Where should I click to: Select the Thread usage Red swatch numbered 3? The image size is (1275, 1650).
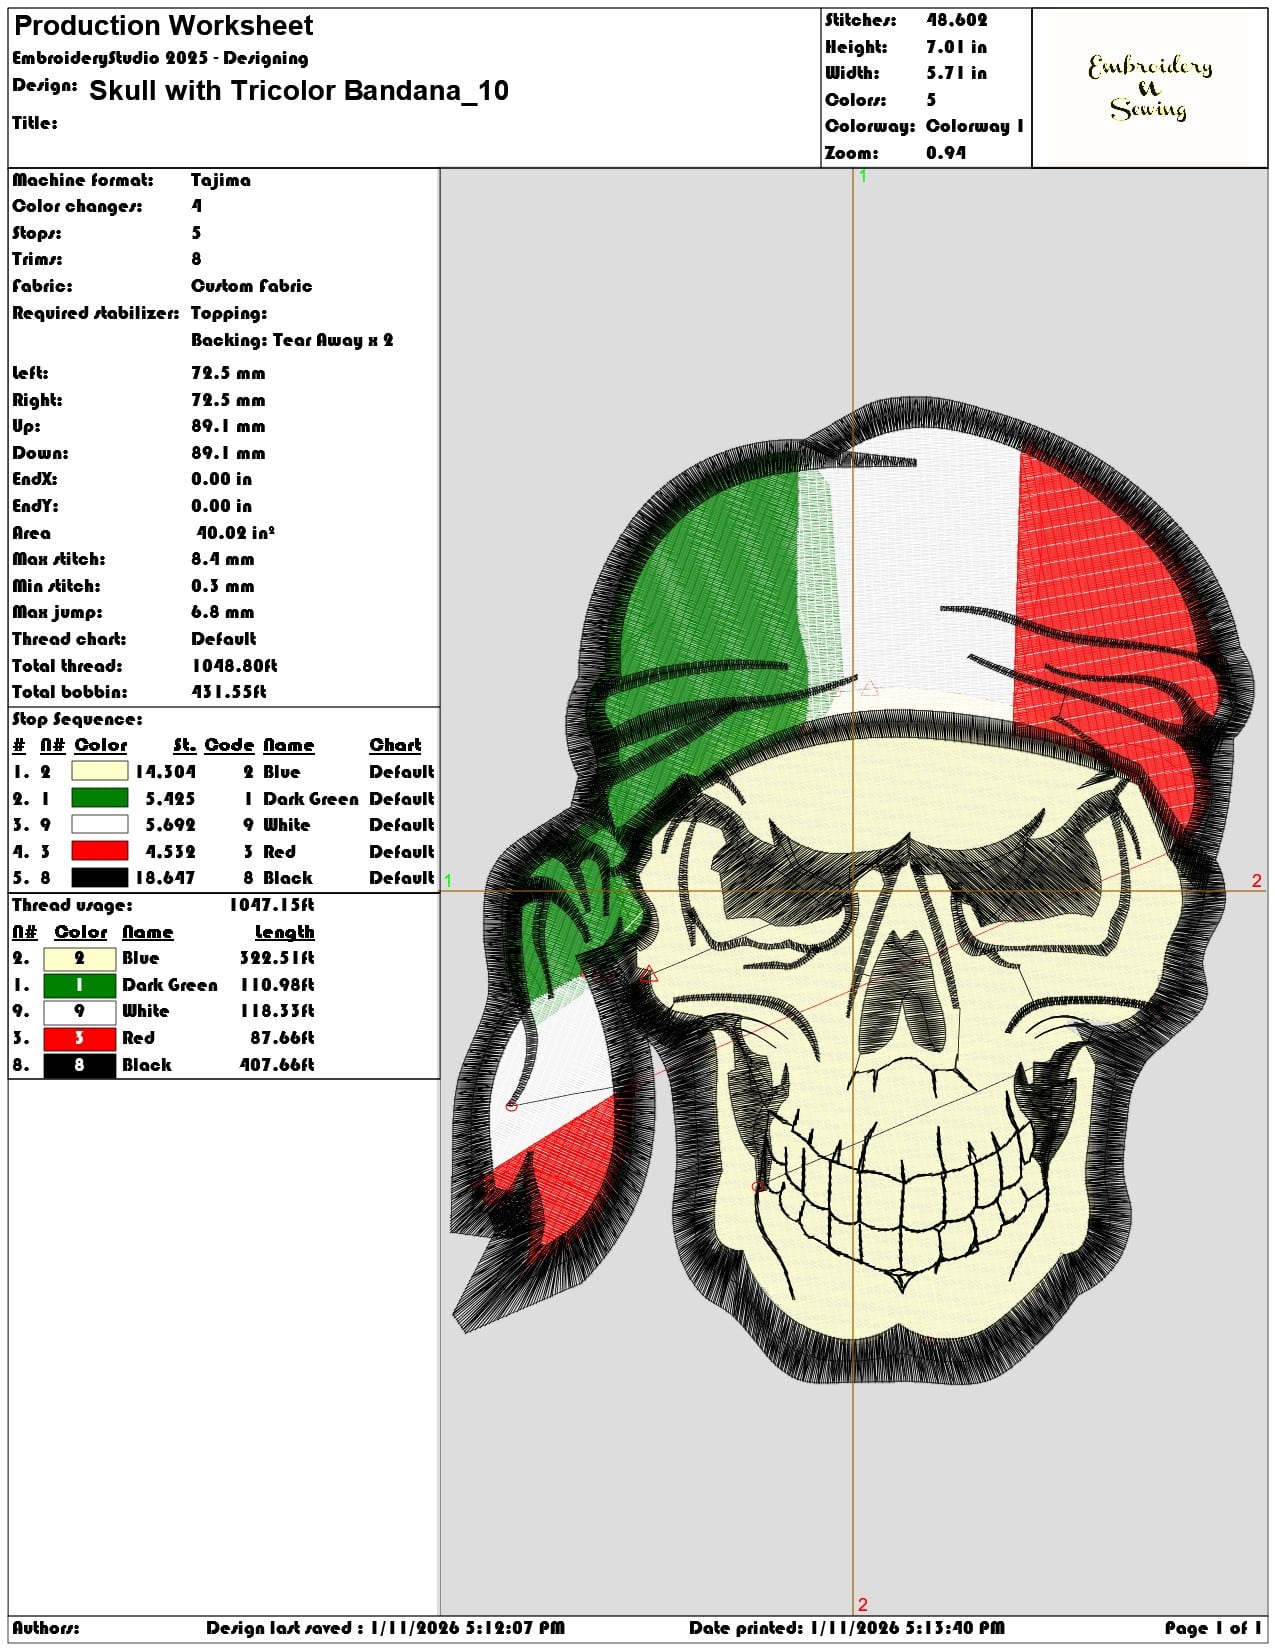pyautogui.click(x=79, y=1038)
